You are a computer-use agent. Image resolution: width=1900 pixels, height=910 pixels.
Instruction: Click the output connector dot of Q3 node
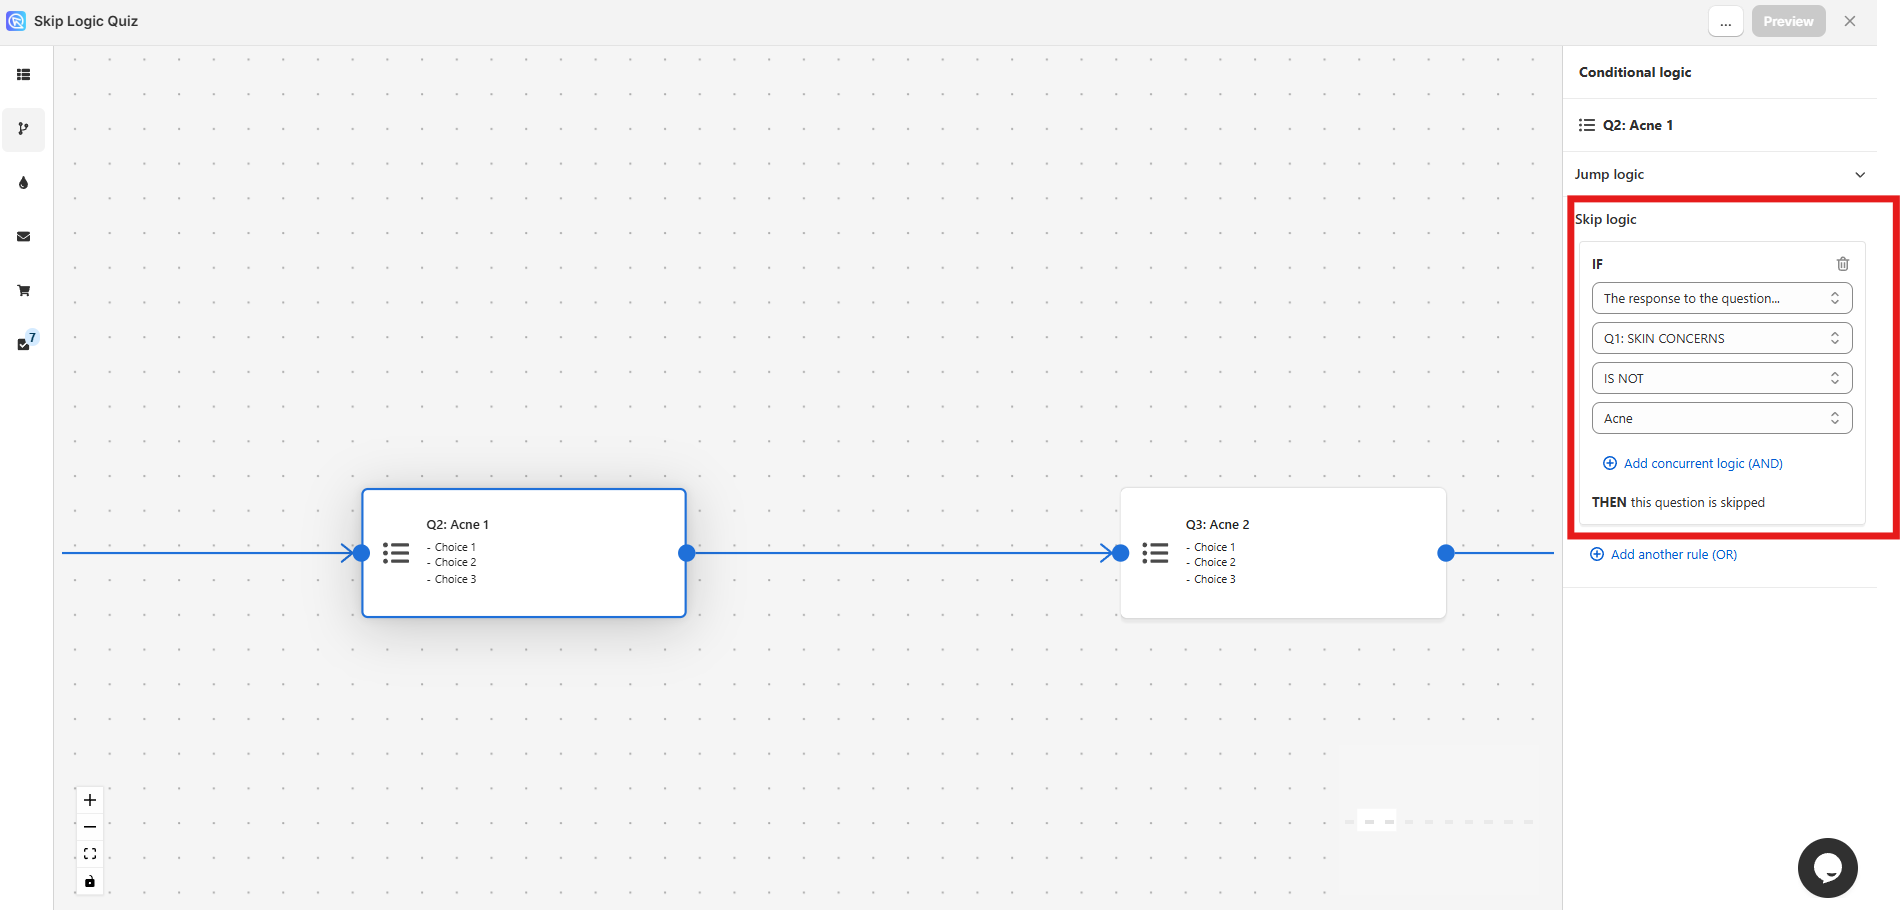[x=1446, y=553]
